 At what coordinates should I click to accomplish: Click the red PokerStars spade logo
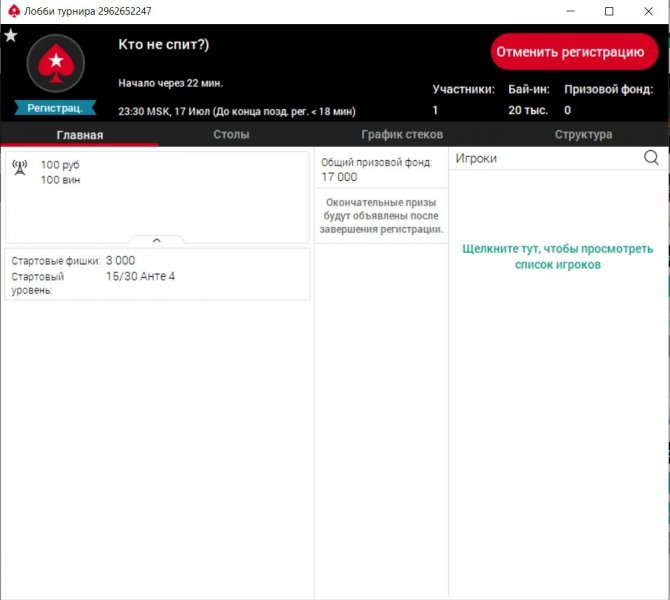[55, 64]
